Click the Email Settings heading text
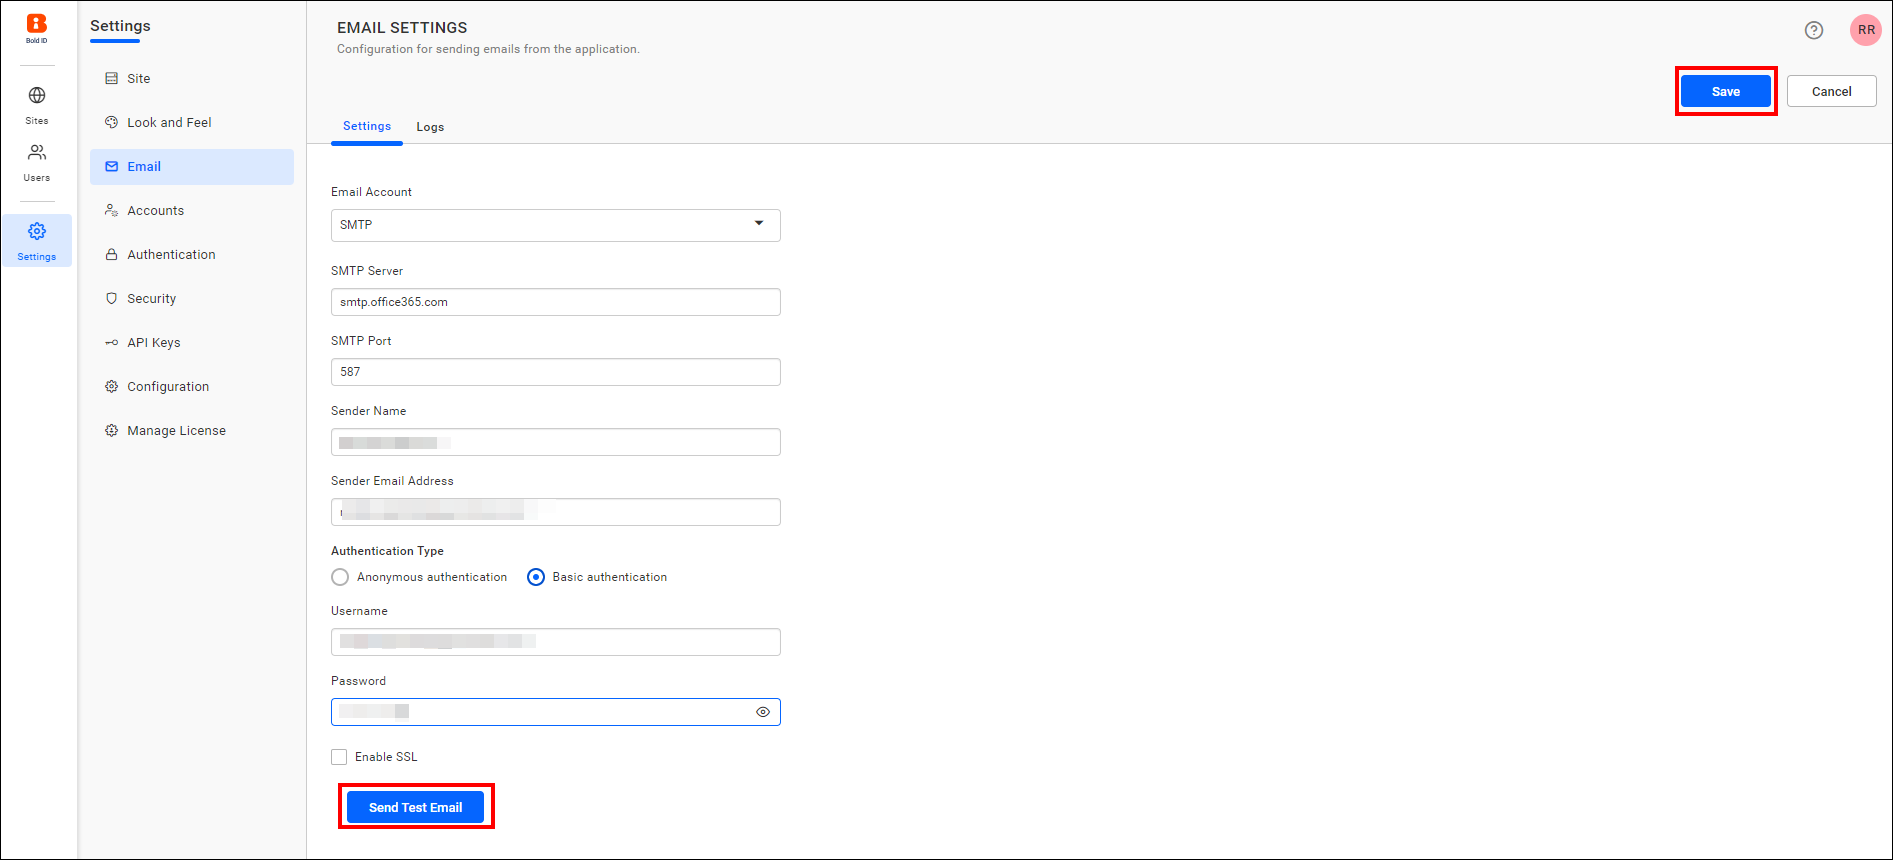Screen dimensions: 1893x860 click(402, 28)
